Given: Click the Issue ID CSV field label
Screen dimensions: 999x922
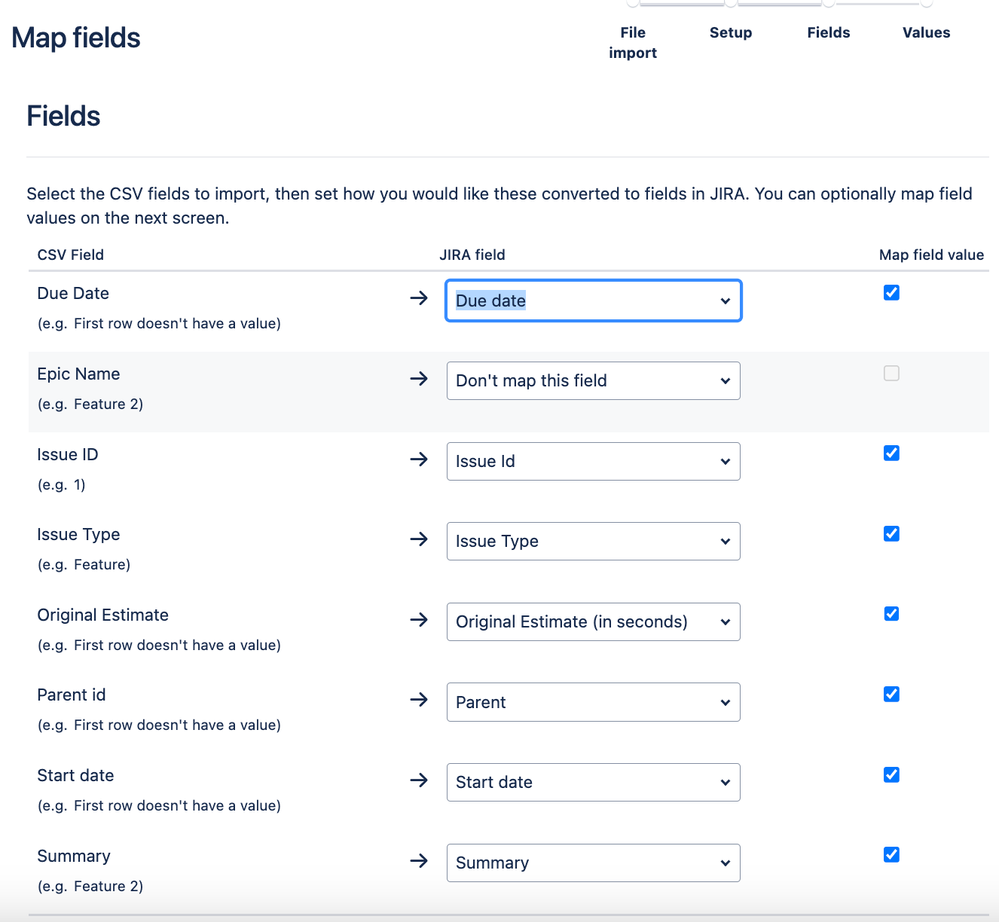Looking at the screenshot, I should [x=68, y=454].
